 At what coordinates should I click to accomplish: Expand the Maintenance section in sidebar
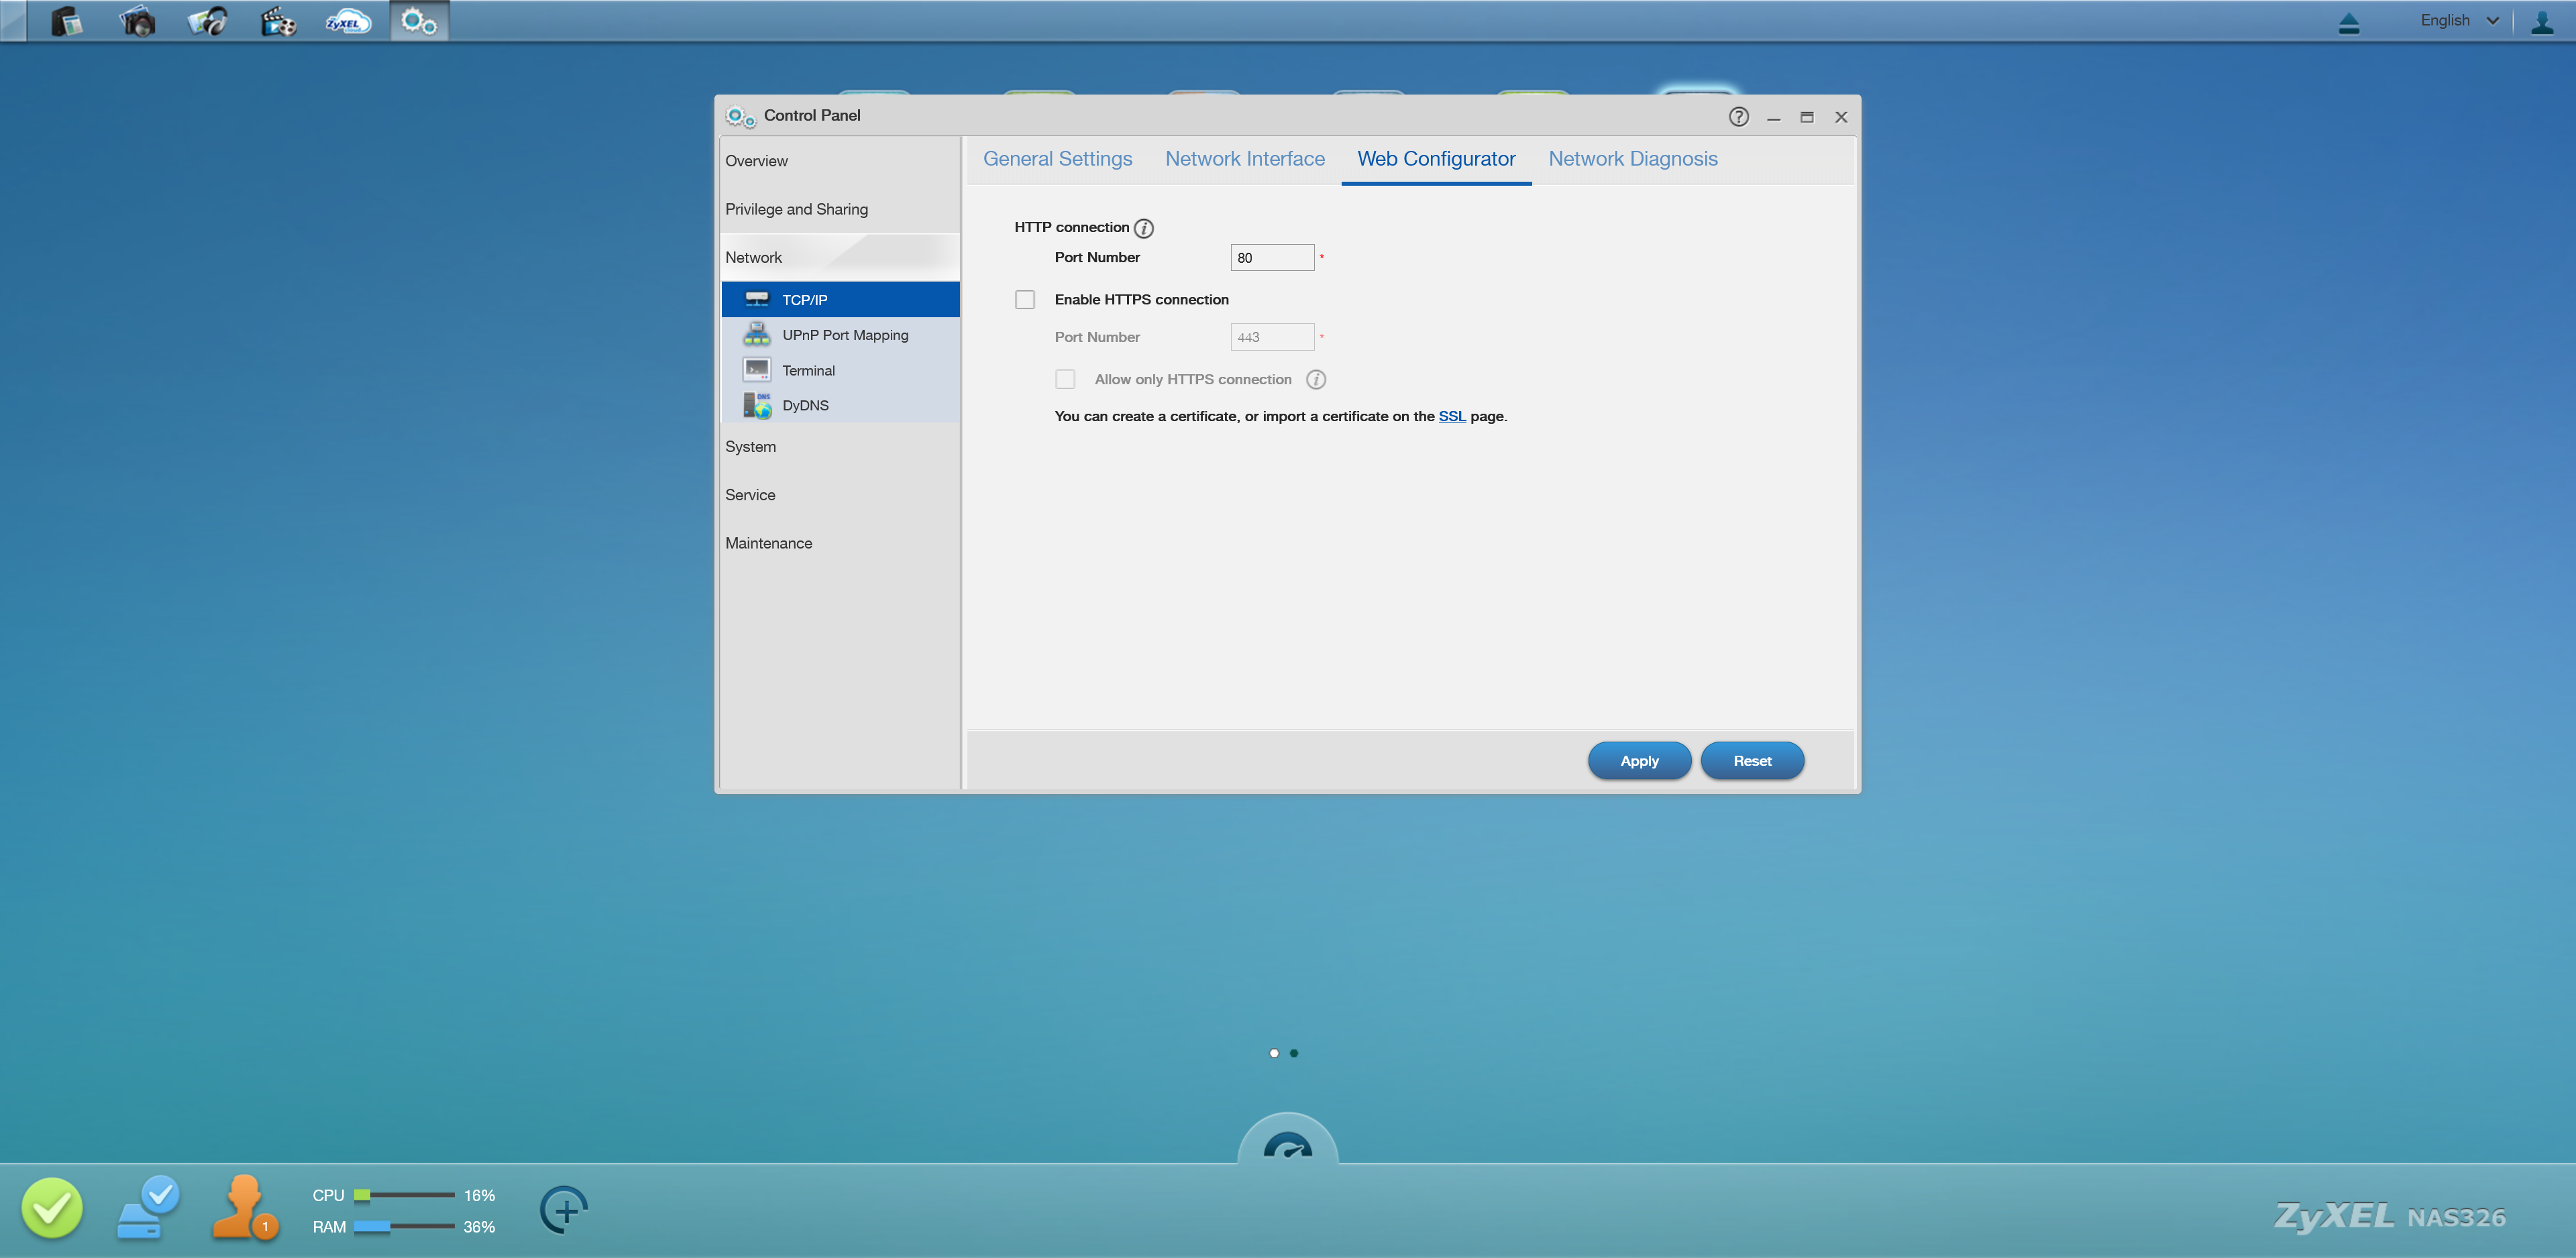[768, 544]
